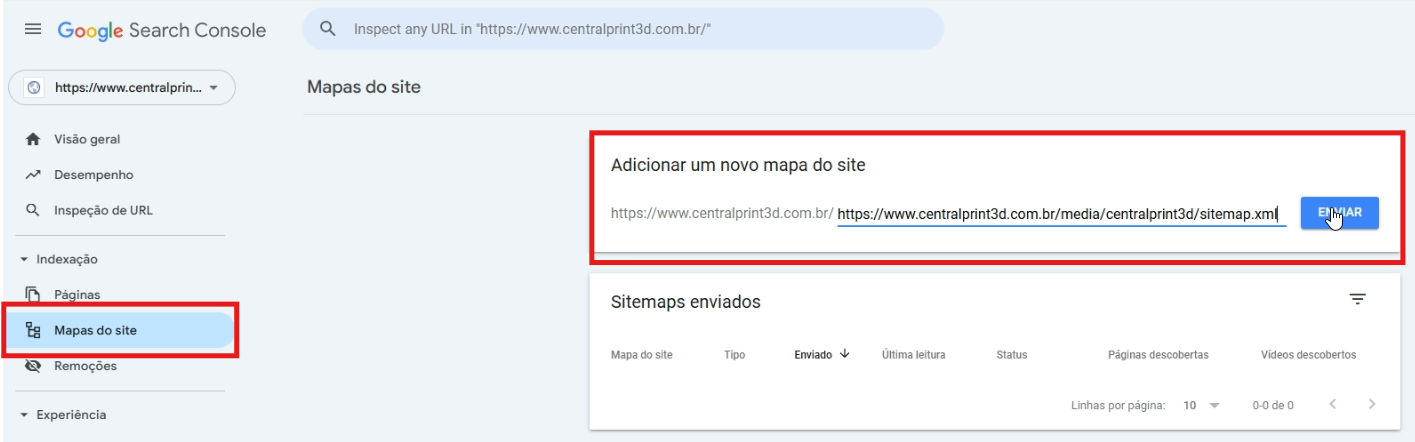
Task: Go to previous page of sitemaps
Action: pos(1332,404)
